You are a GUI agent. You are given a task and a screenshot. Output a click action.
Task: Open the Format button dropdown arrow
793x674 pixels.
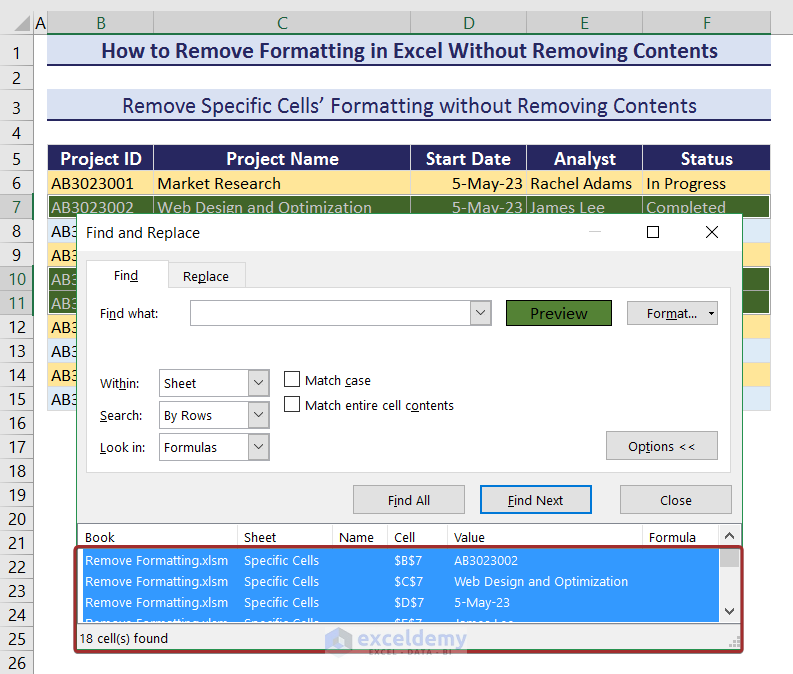(711, 313)
